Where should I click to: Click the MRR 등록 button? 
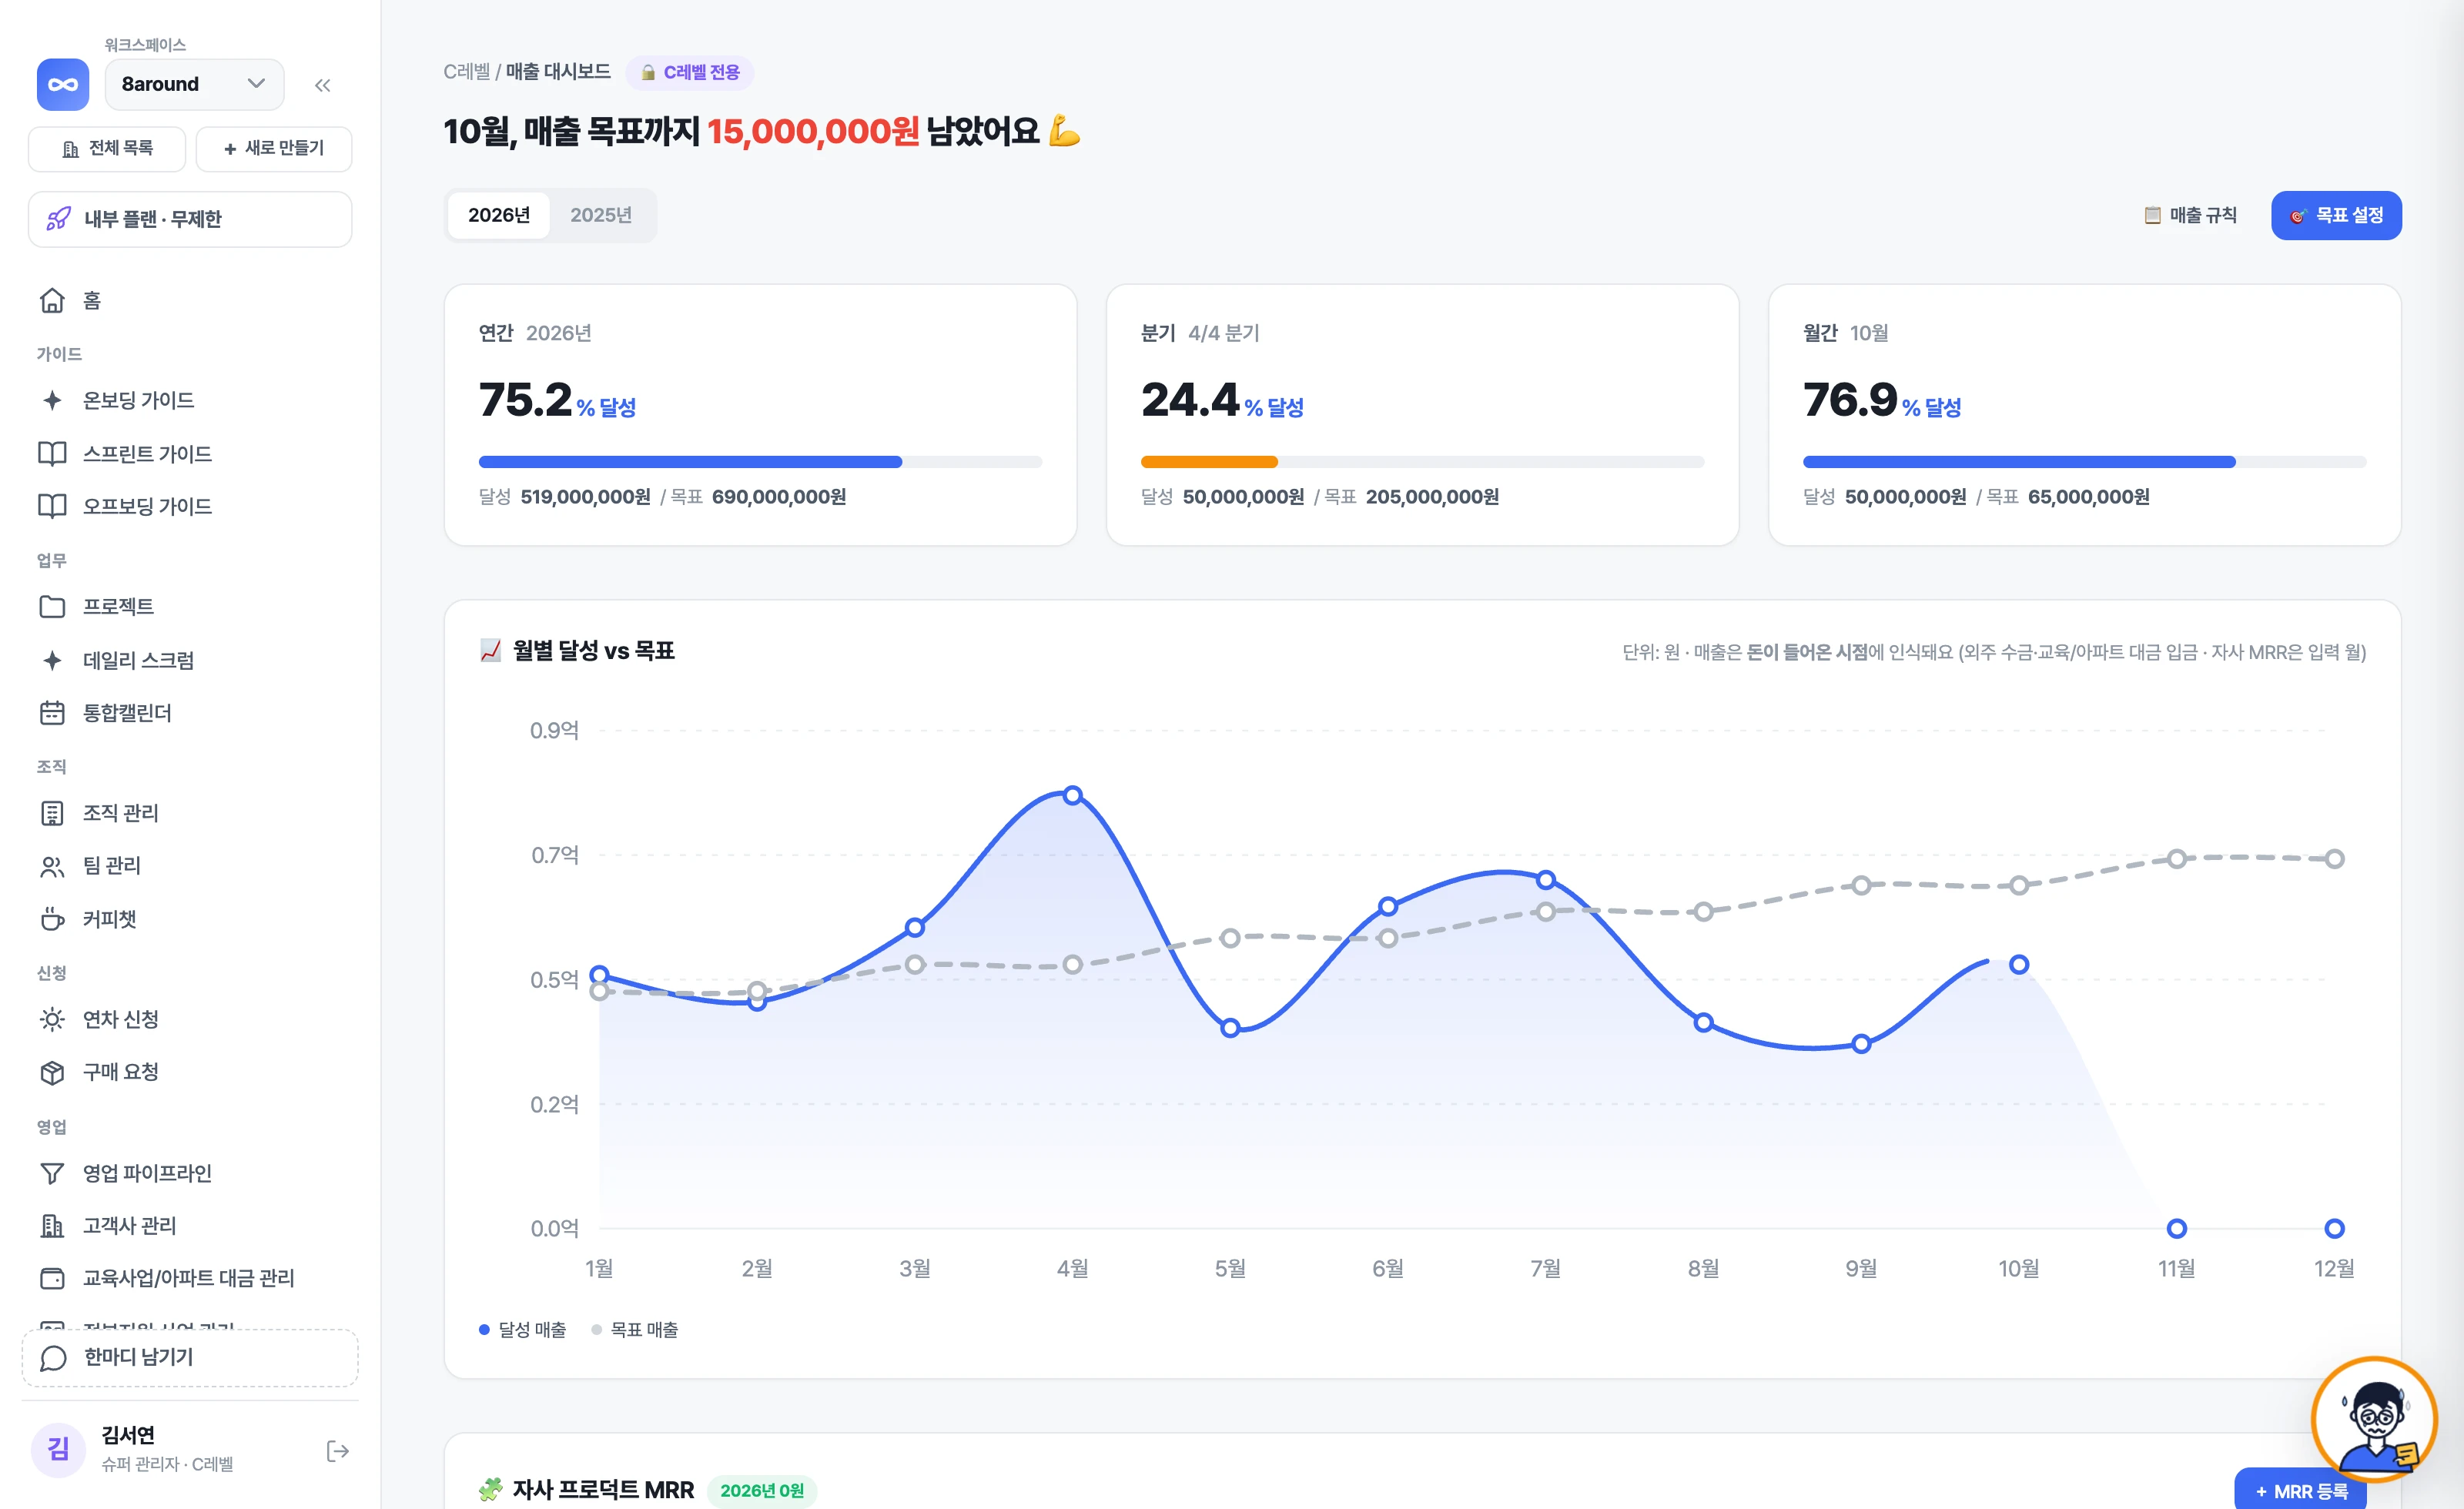[2300, 1490]
